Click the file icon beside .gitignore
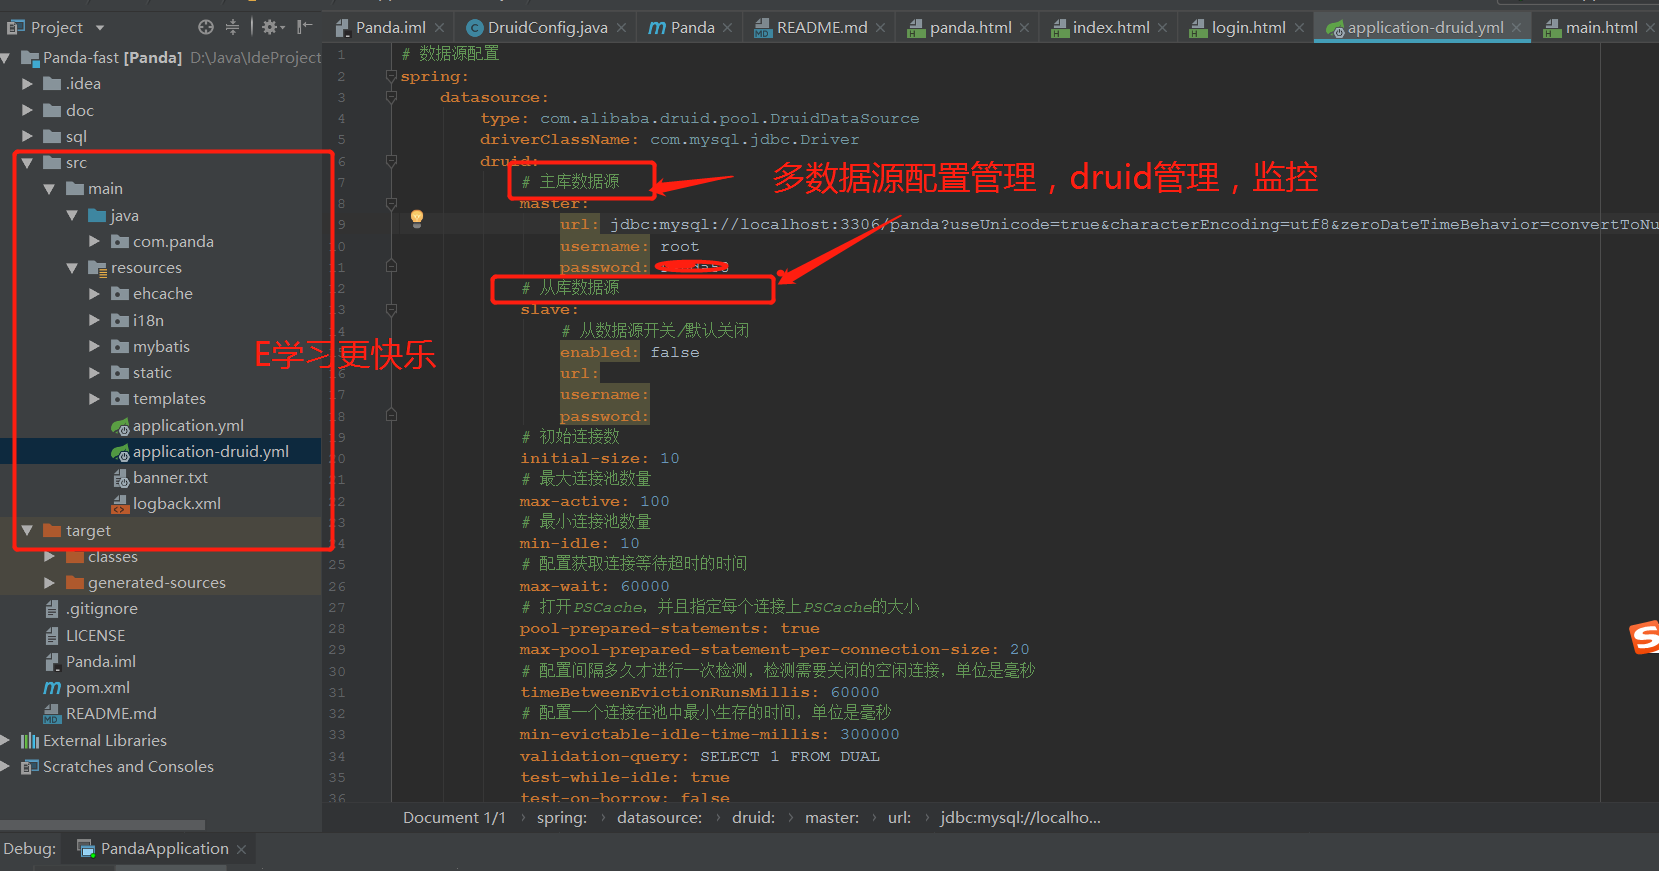The width and height of the screenshot is (1659, 871). tap(52, 609)
